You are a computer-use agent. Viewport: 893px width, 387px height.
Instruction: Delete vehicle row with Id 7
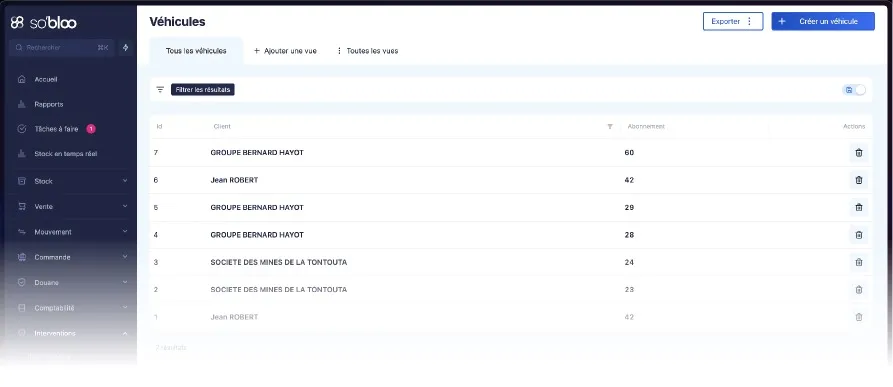(x=859, y=153)
